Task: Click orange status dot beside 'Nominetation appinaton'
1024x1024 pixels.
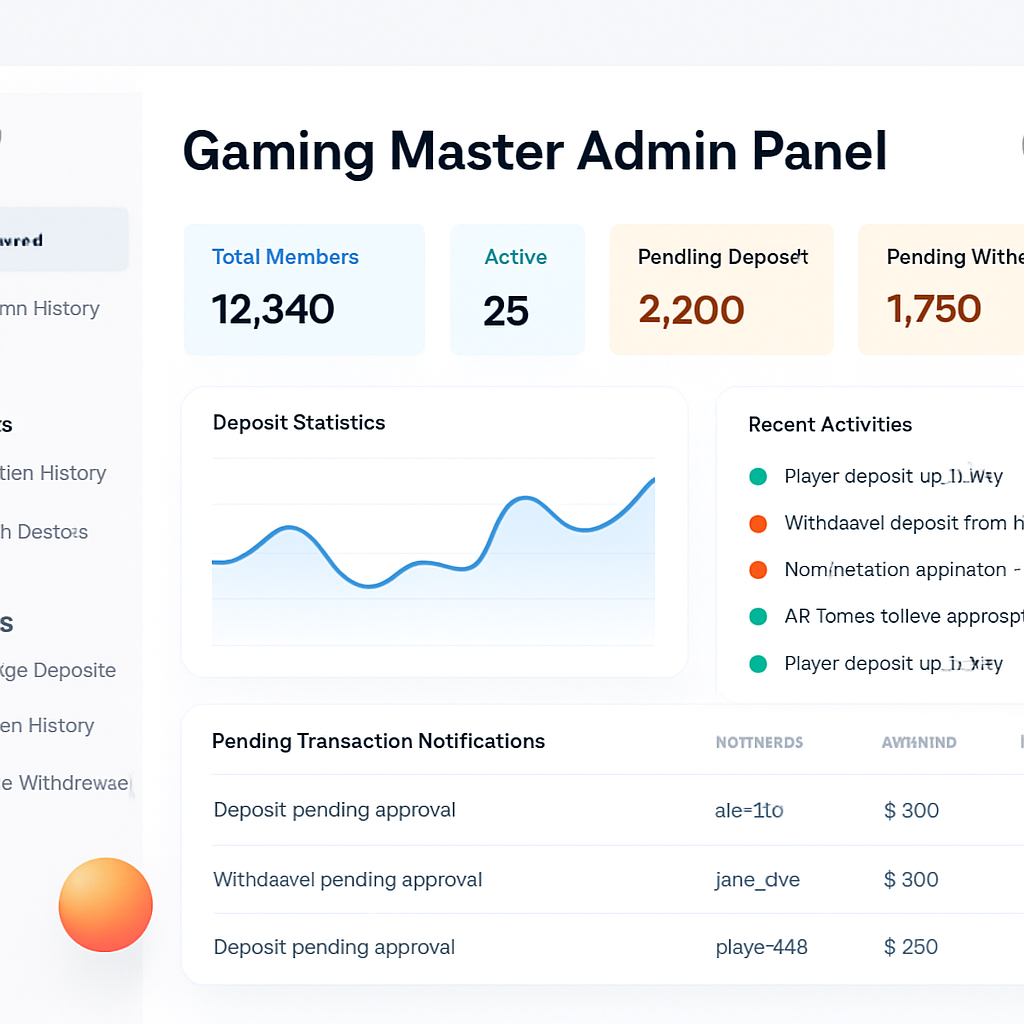Action: click(x=758, y=569)
